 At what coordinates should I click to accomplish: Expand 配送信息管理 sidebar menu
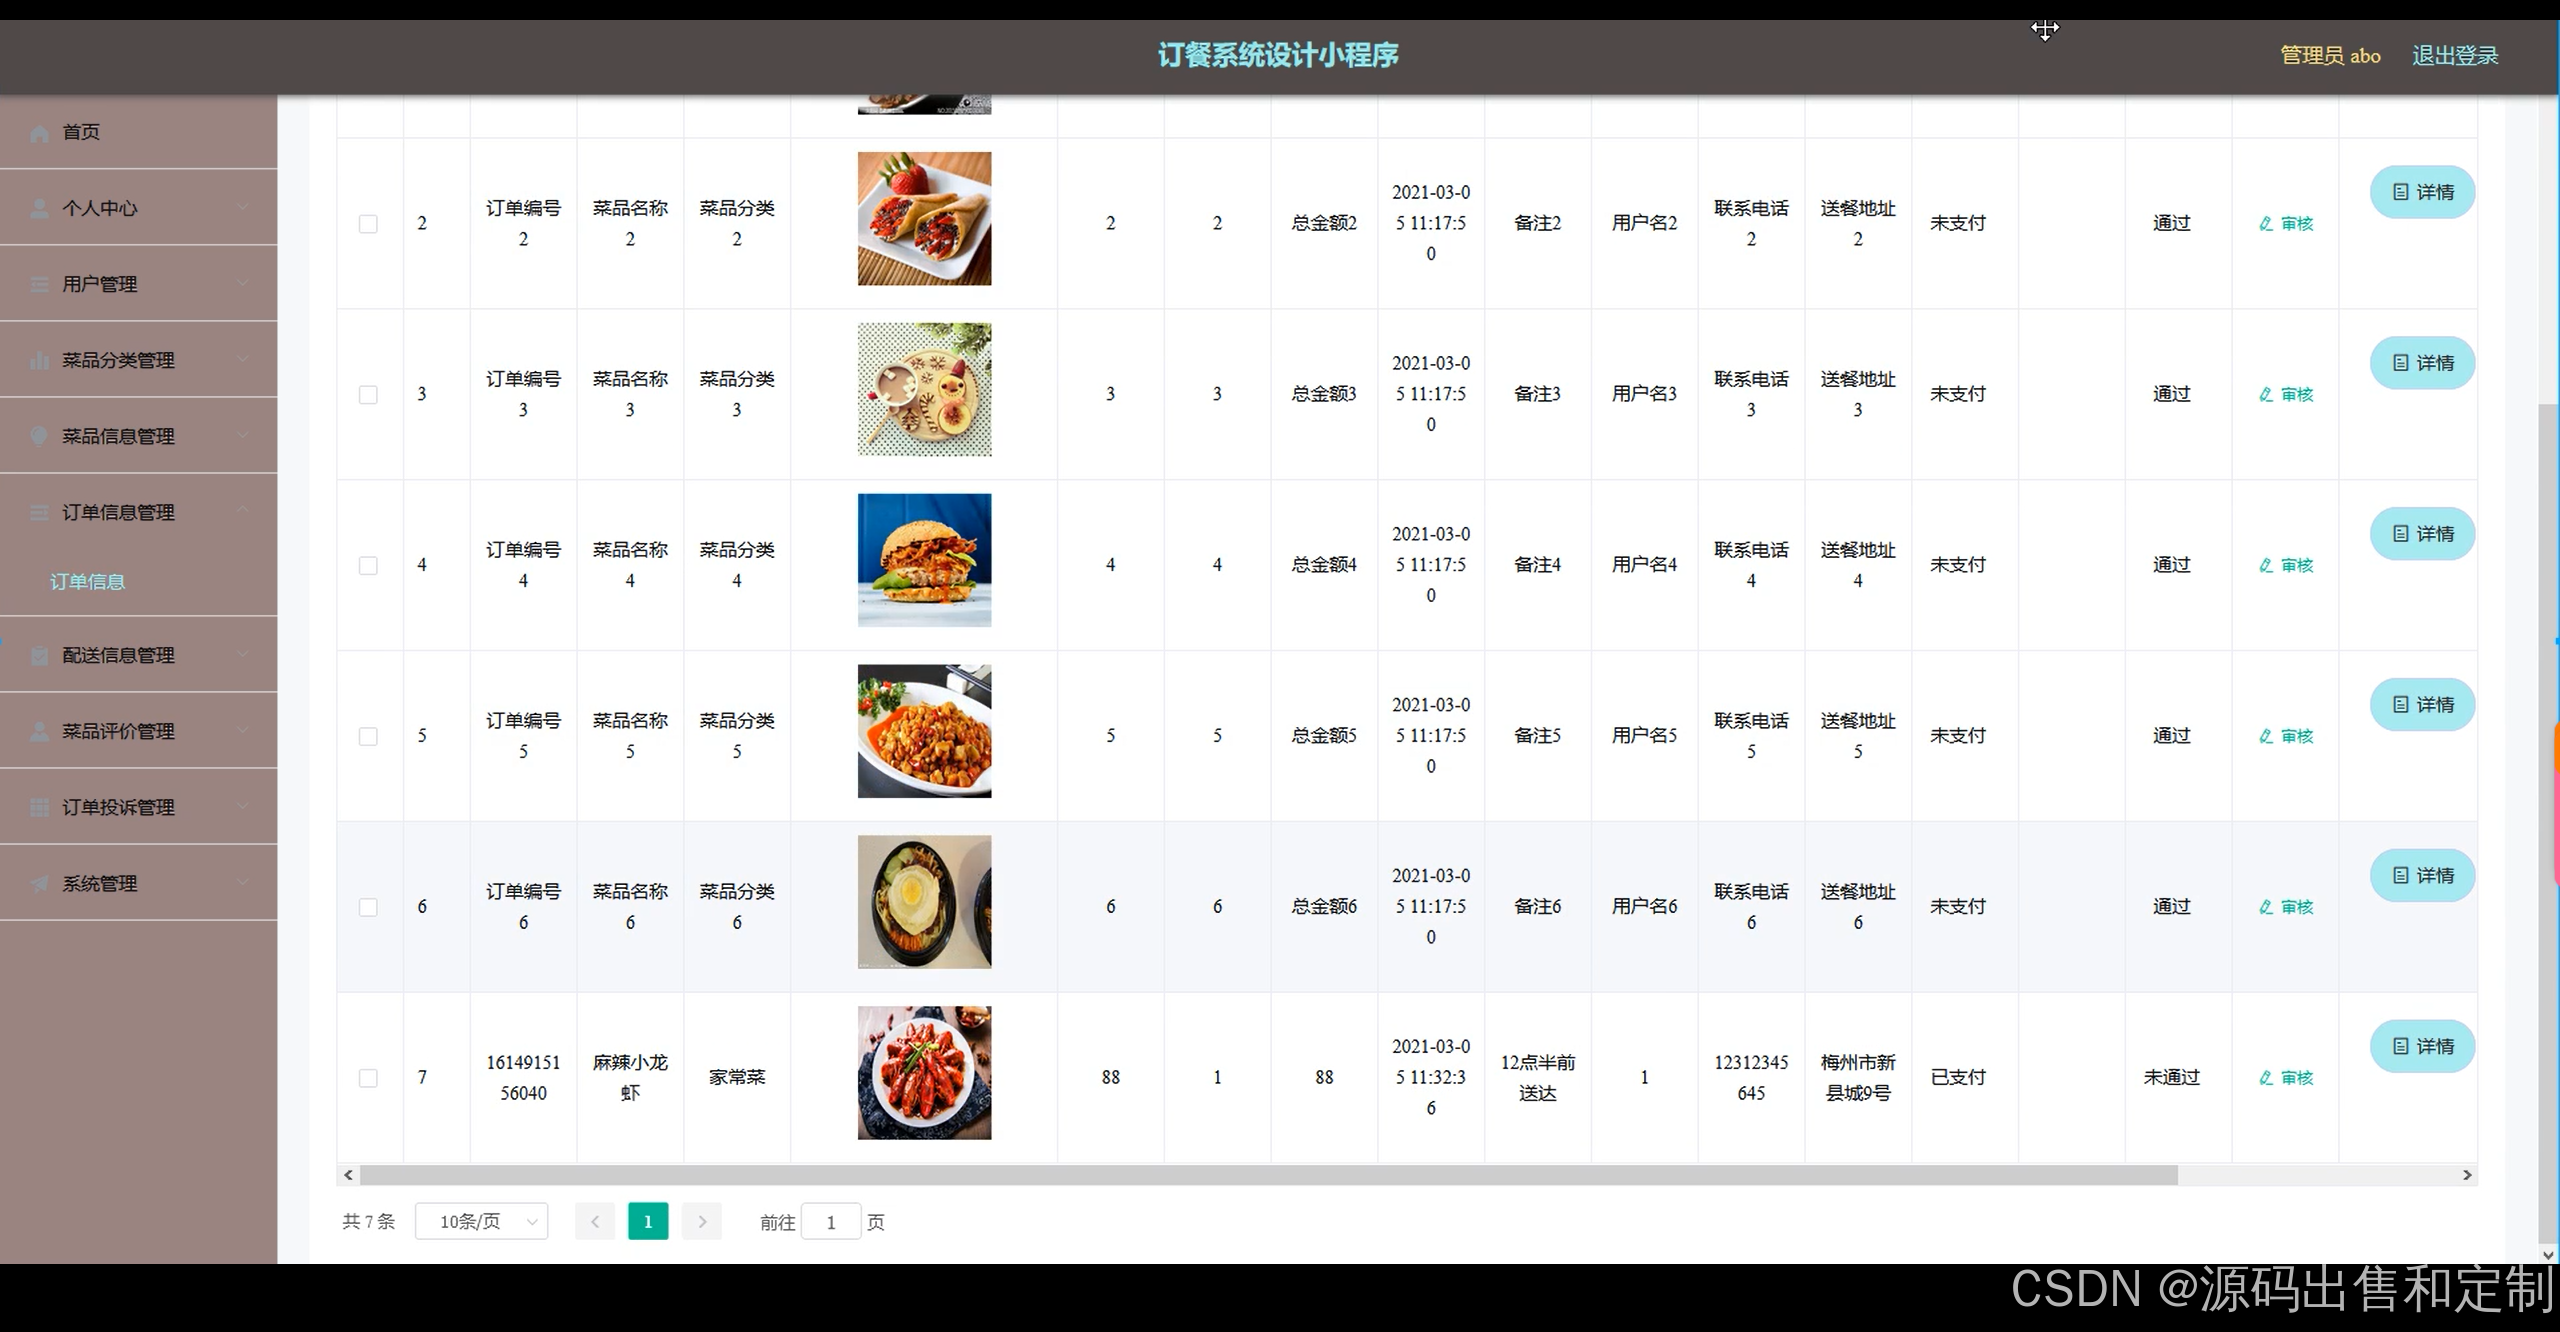pyautogui.click(x=138, y=655)
